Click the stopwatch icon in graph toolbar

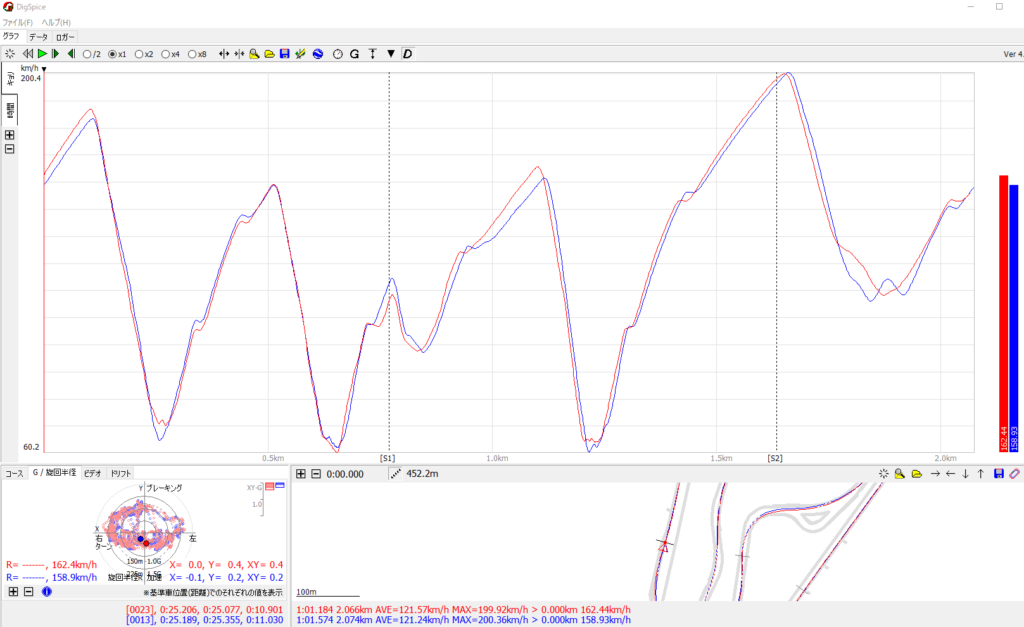click(338, 53)
